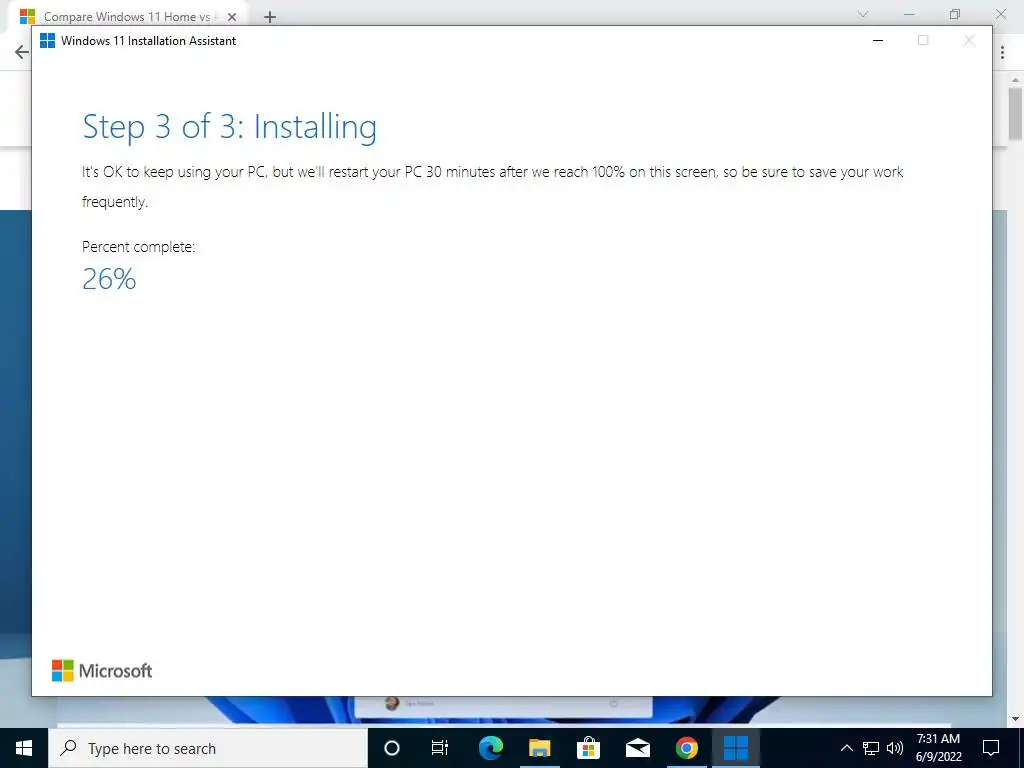The width and height of the screenshot is (1024, 768).
Task: Click the 7:31 AM clock and date
Action: coord(938,748)
